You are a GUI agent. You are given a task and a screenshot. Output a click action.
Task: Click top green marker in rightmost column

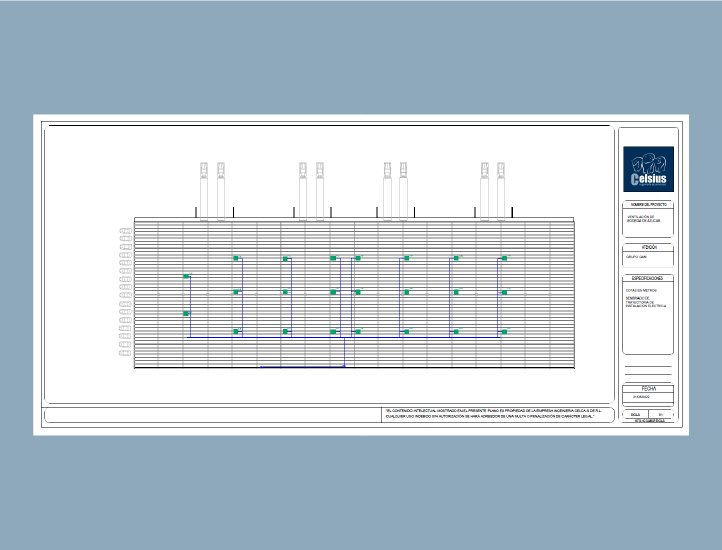504,258
